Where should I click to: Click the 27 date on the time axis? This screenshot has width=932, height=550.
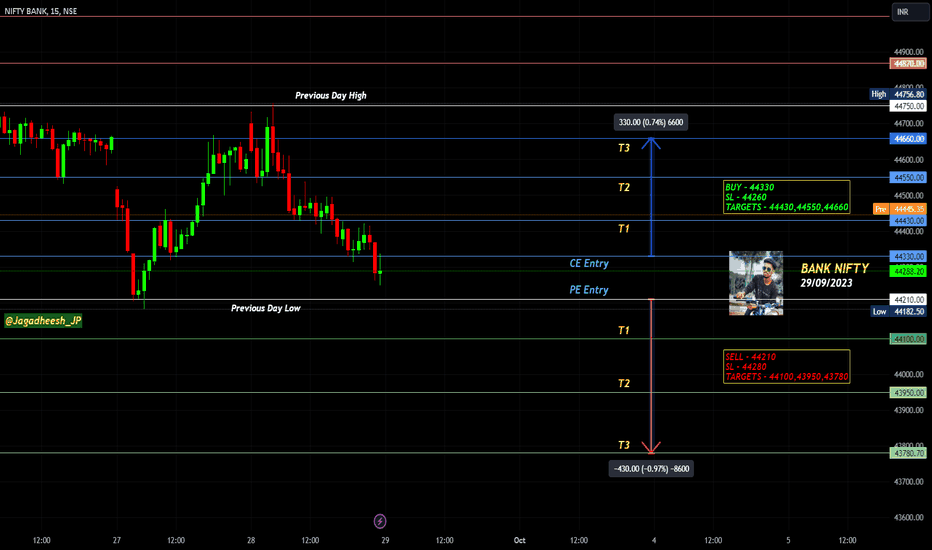point(116,540)
